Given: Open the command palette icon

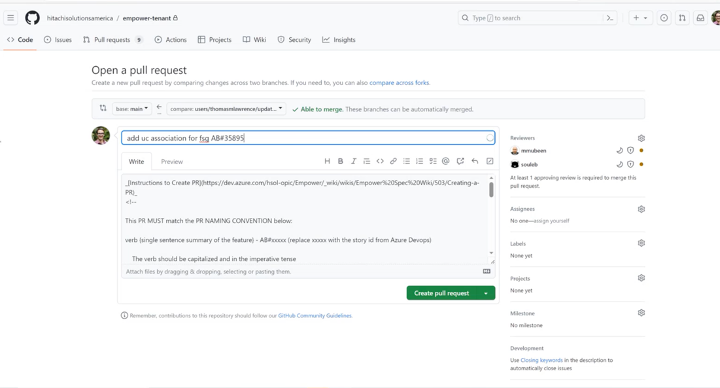Looking at the screenshot, I should coord(610,18).
